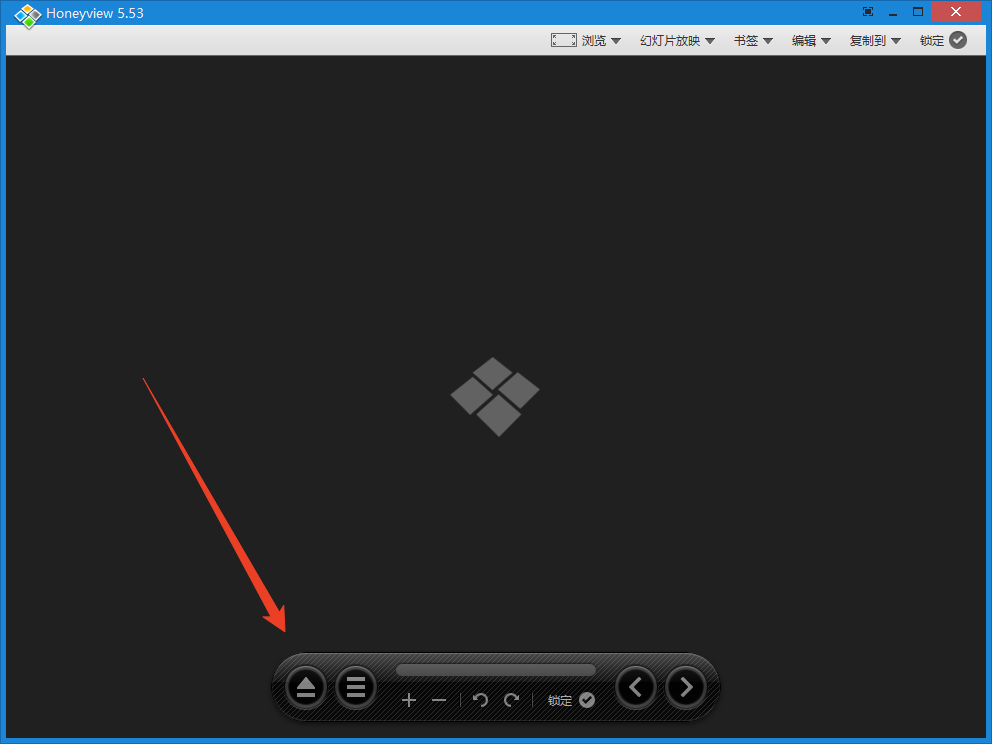992x744 pixels.
Task: Click the fit-to-screen icon beside 浏览
Action: (563, 40)
